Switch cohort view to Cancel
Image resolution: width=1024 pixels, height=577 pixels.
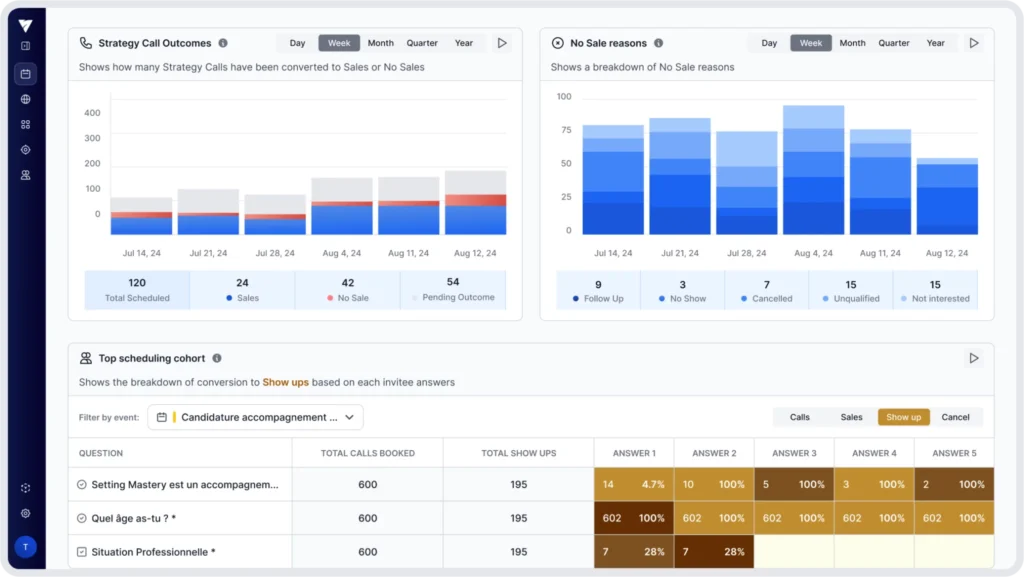[955, 417]
